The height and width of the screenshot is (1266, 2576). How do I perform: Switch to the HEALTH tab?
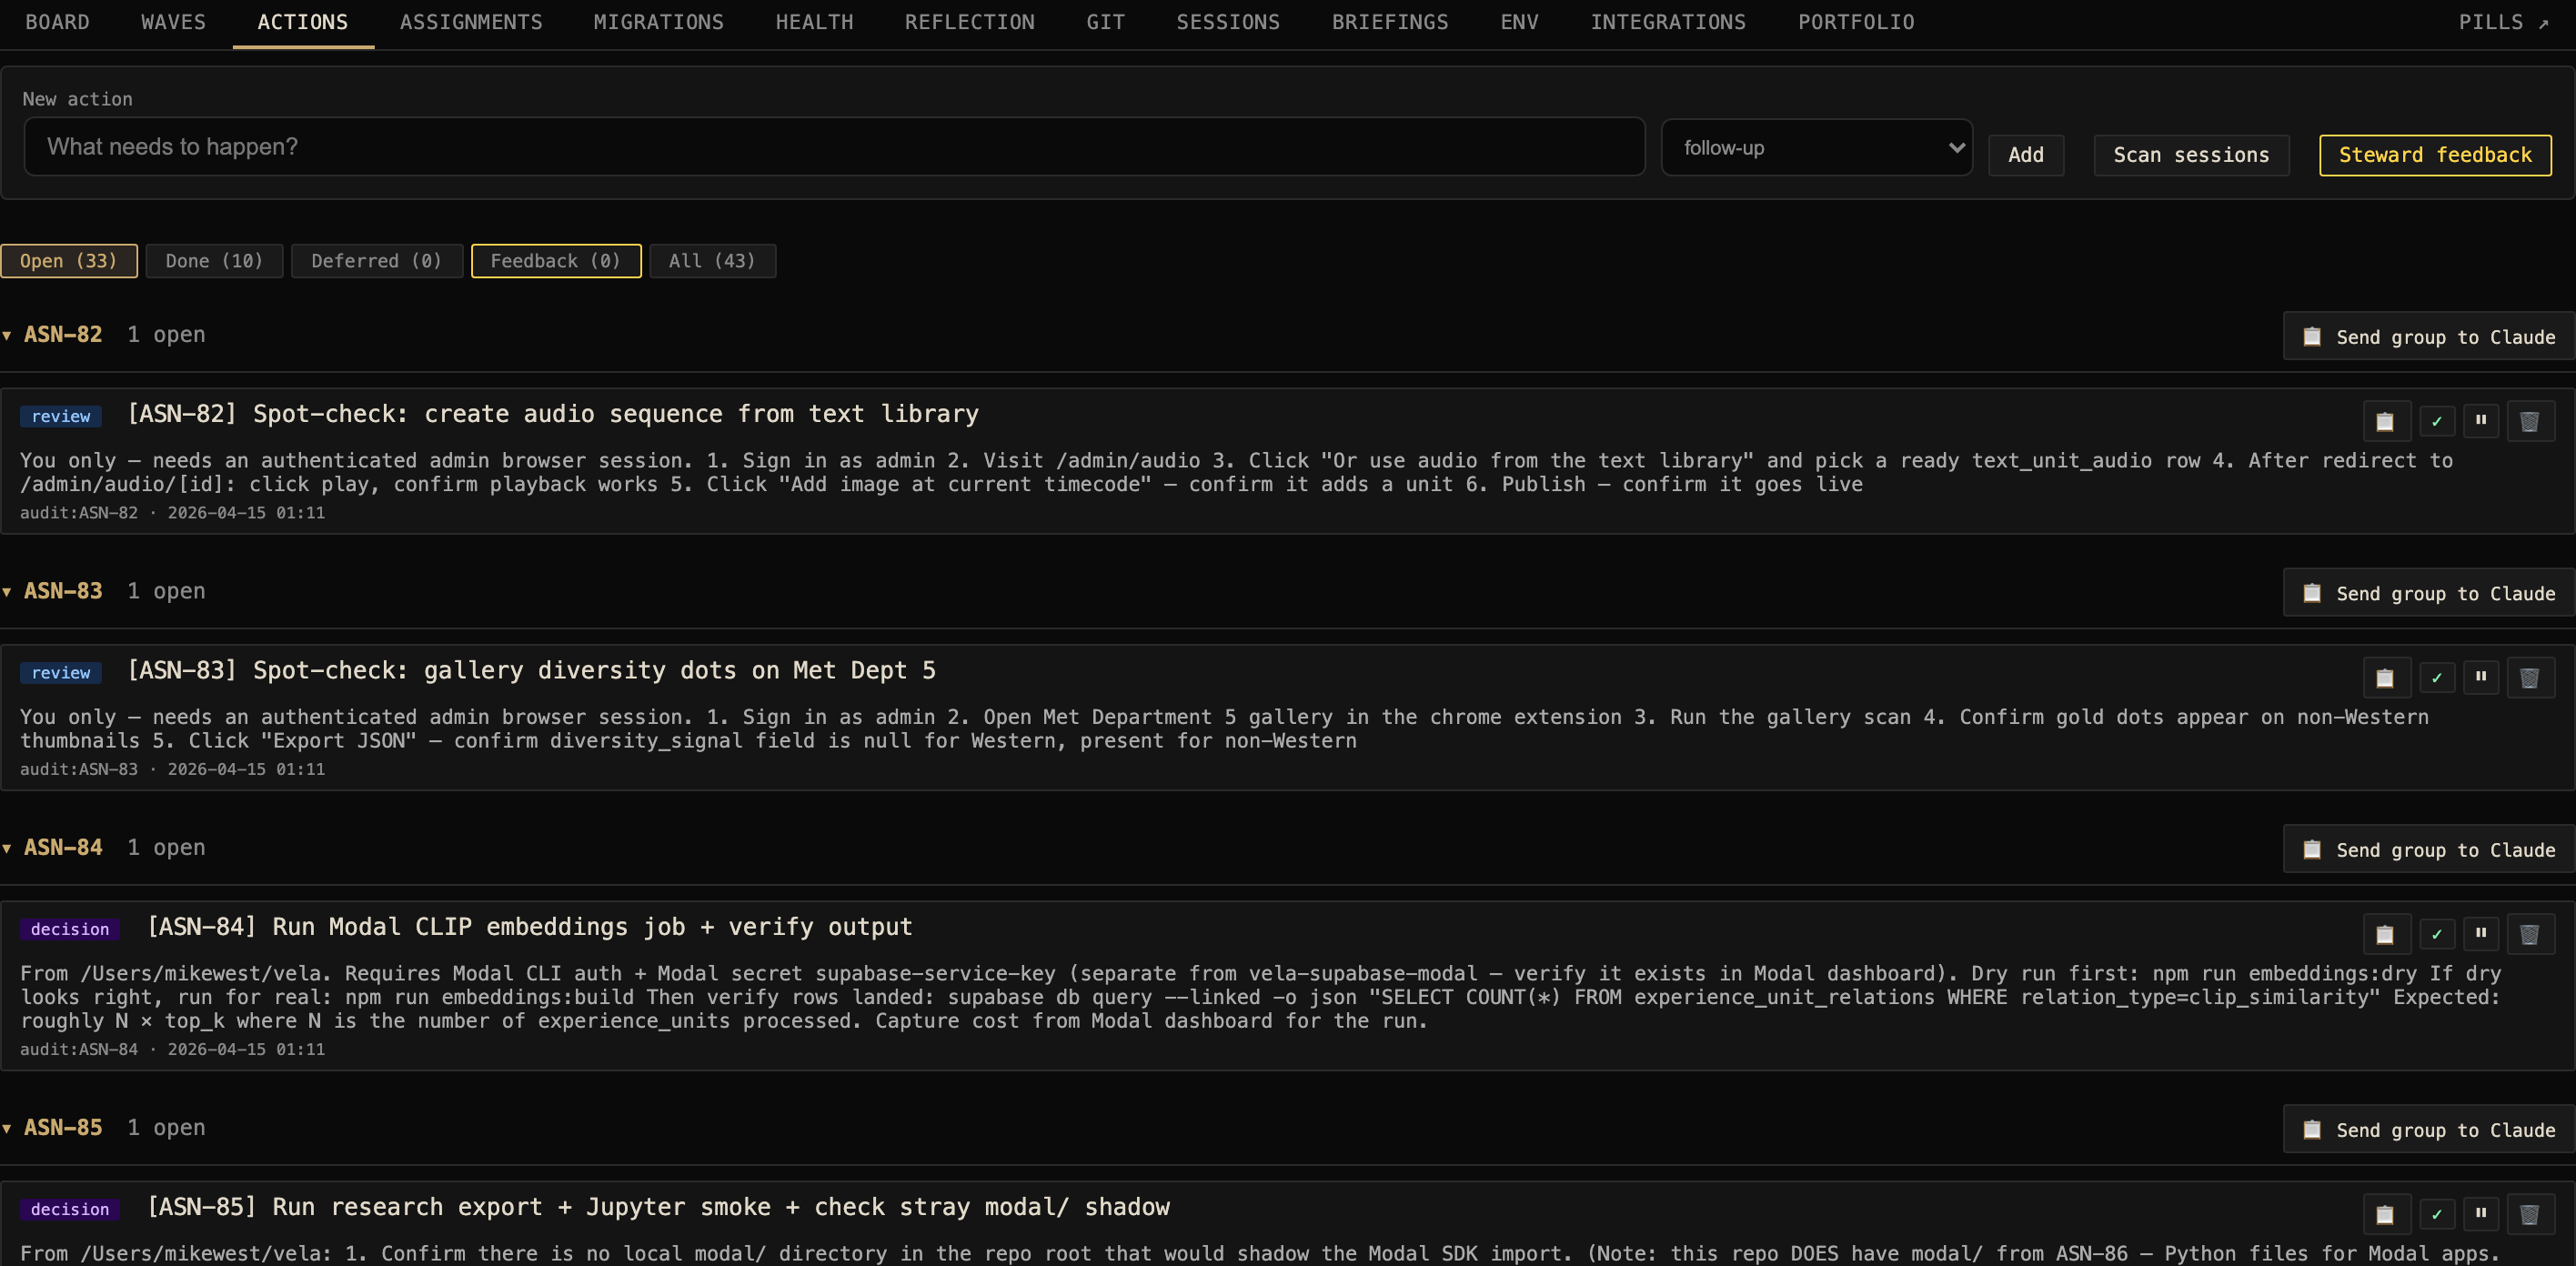(814, 22)
